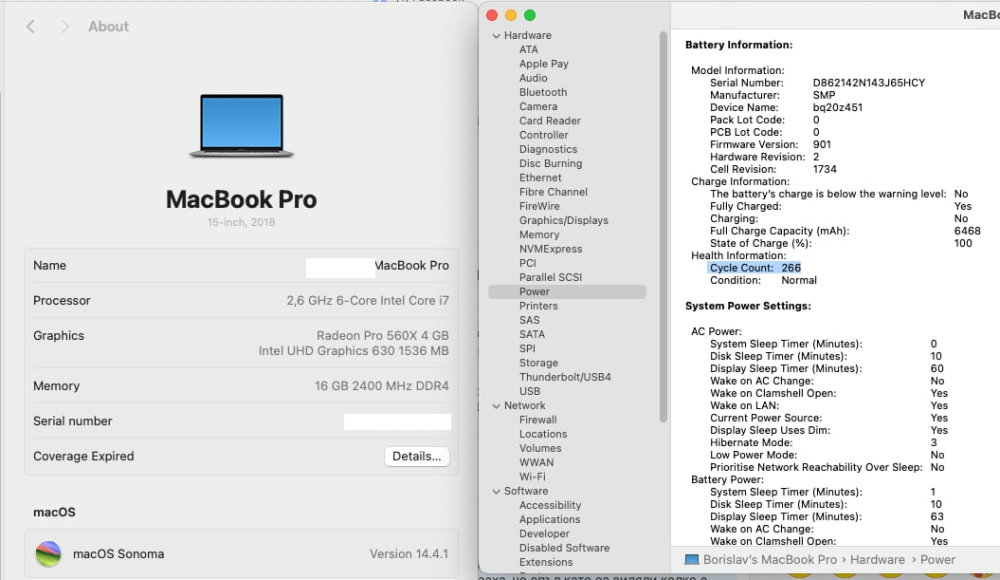Click the green zoom window button
The height and width of the screenshot is (580, 1000).
530,15
